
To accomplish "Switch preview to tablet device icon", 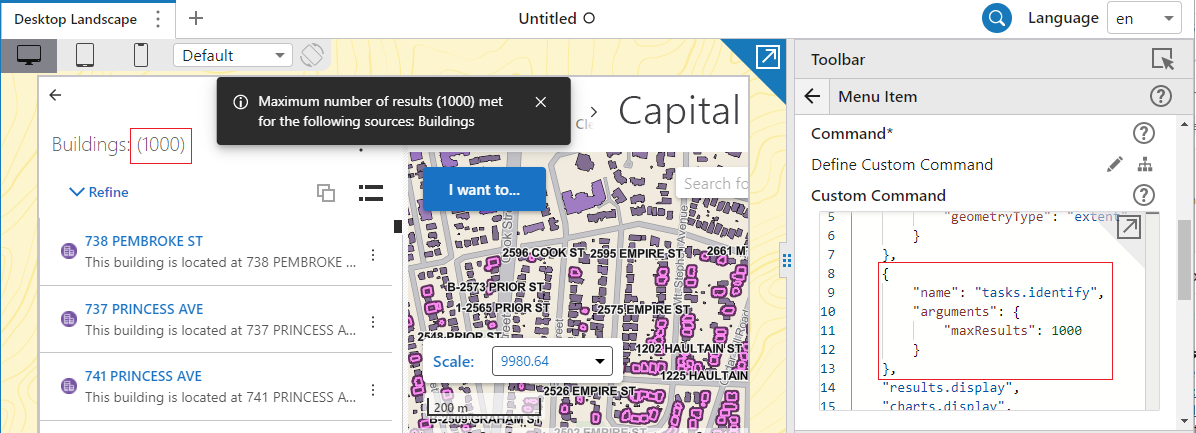I will point(85,56).
